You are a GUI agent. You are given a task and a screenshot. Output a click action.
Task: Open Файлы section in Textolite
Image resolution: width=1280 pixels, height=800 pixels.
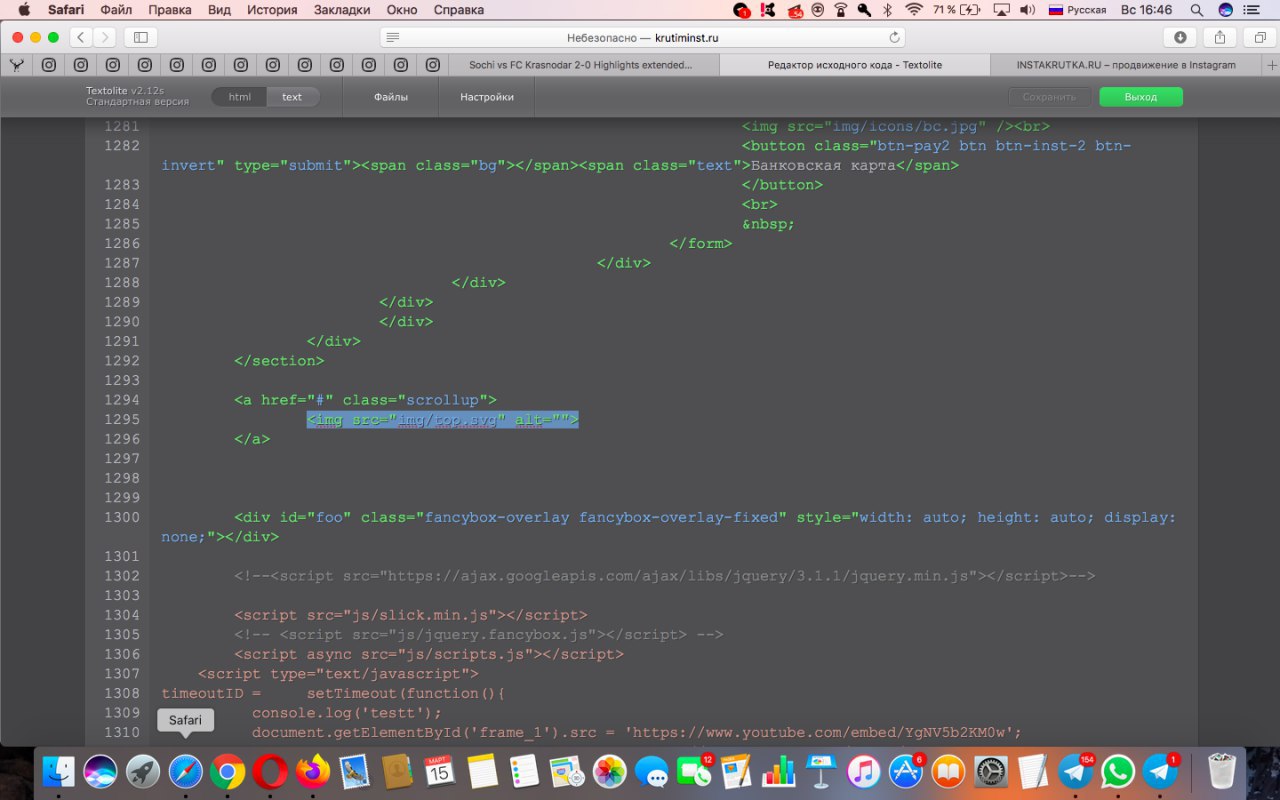coord(391,97)
